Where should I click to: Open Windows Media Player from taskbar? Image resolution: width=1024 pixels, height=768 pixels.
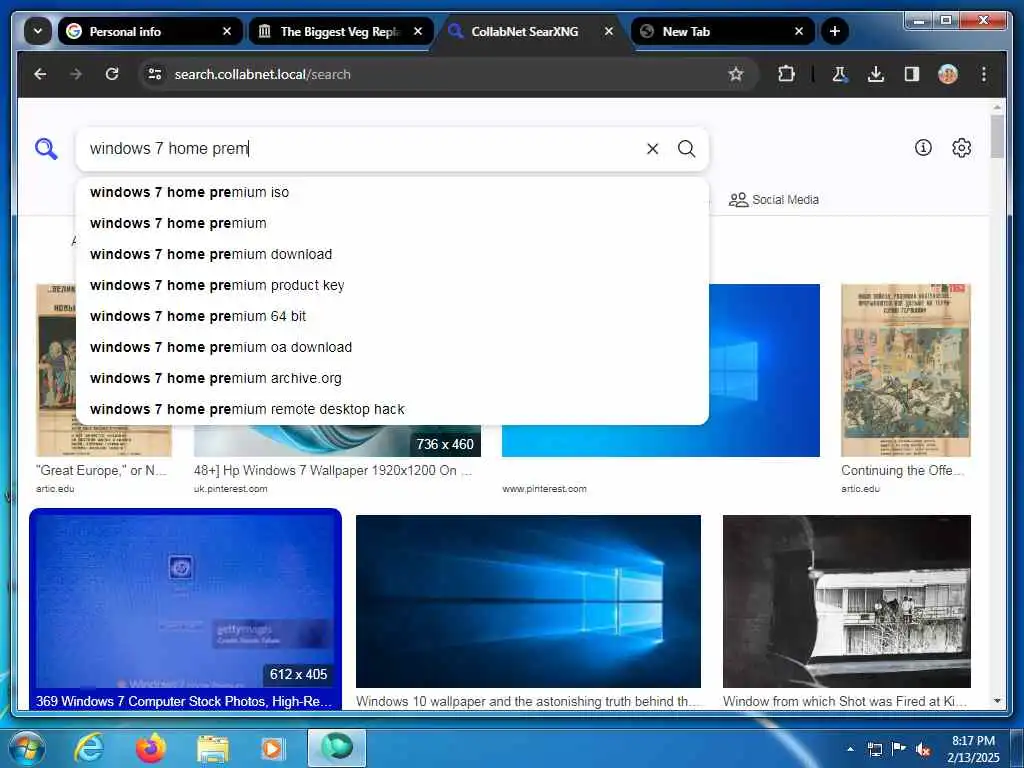(x=272, y=748)
